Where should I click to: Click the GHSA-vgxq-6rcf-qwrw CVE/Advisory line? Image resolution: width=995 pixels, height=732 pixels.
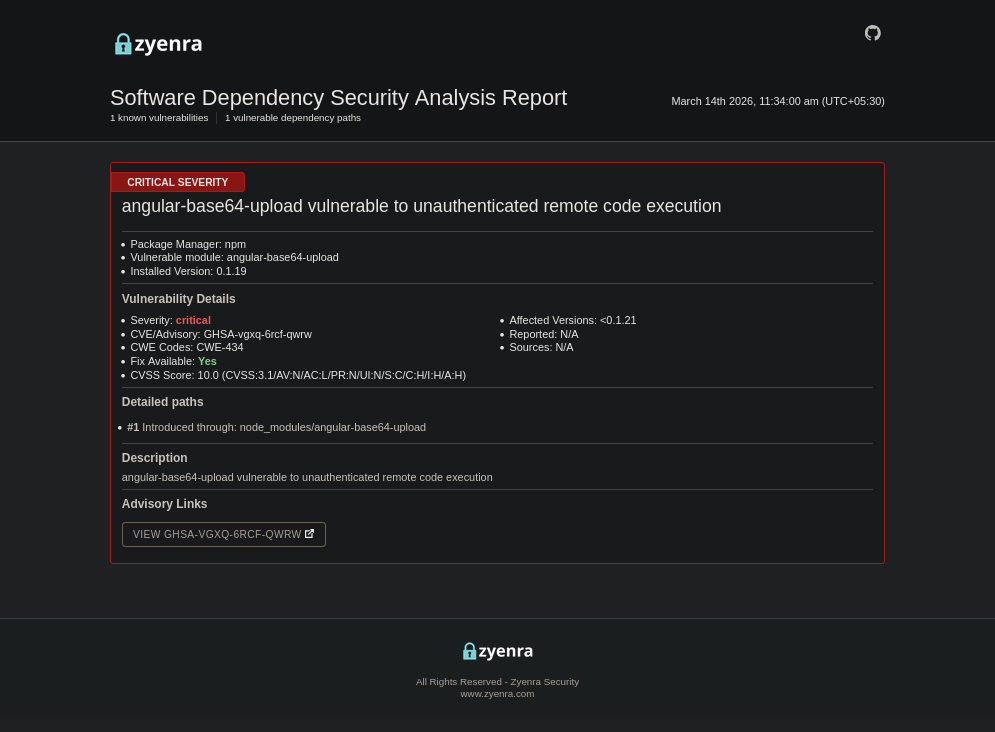click(221, 334)
